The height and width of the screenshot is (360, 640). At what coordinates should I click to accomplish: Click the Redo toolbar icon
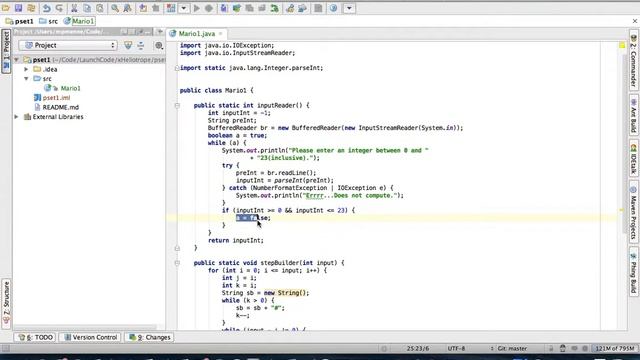(x=59, y=8)
